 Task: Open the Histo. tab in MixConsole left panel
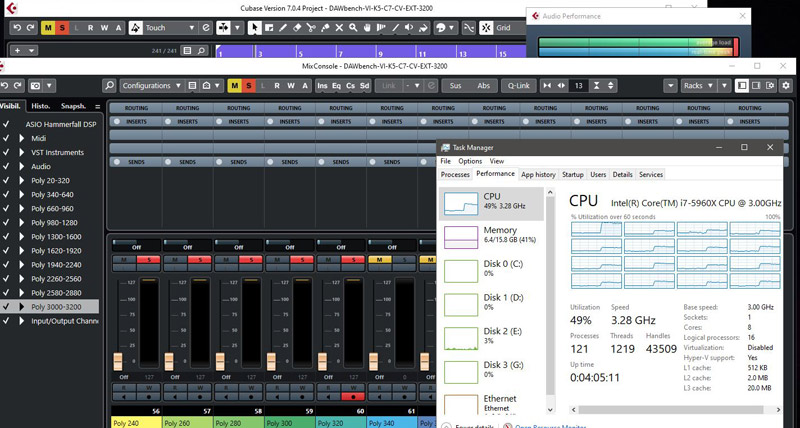pos(41,106)
